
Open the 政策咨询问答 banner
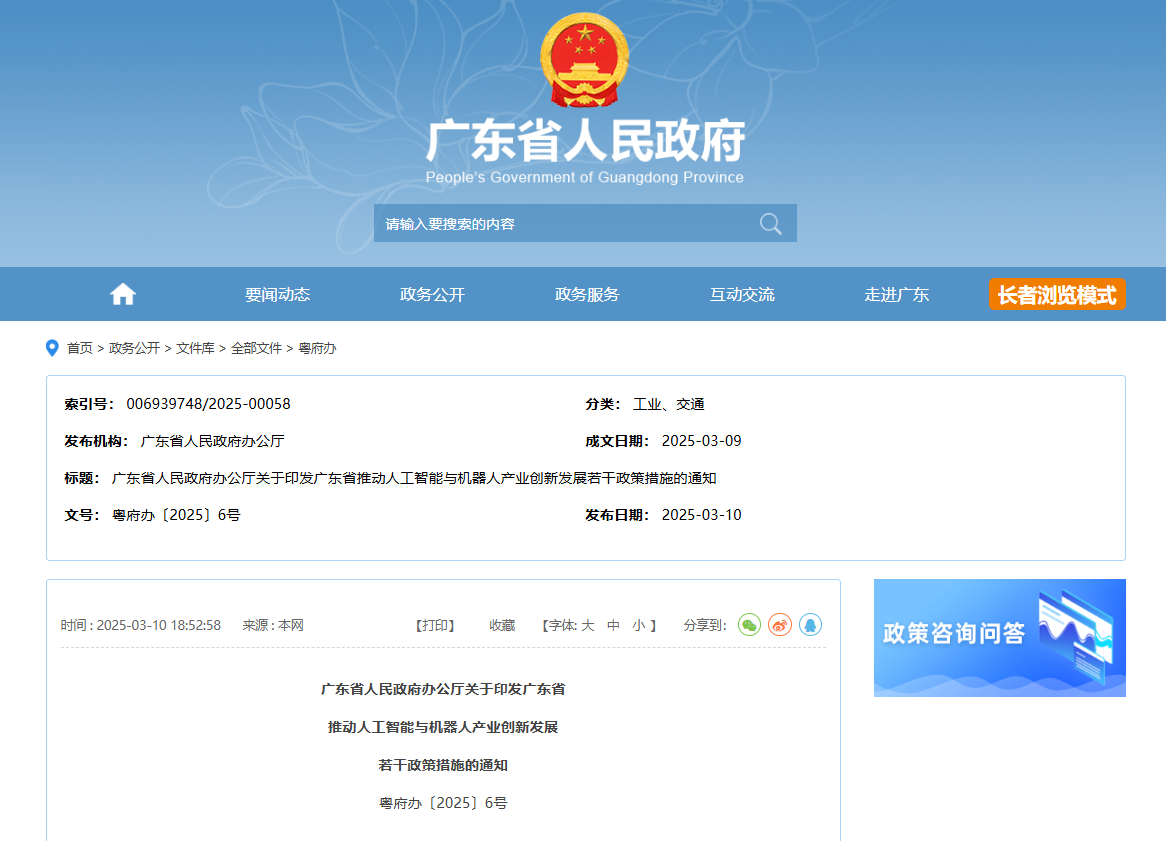pos(999,637)
